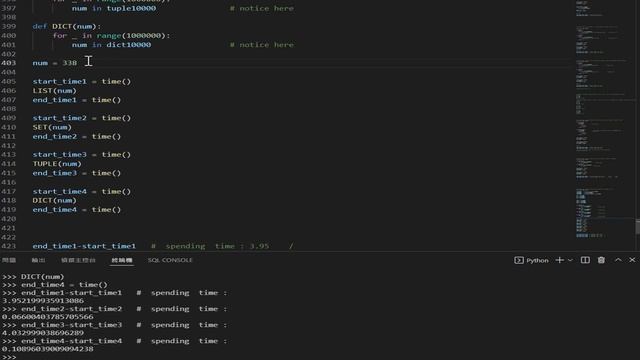The height and width of the screenshot is (360, 640).
Task: Click line number 403 in the gutter
Action: (9, 63)
